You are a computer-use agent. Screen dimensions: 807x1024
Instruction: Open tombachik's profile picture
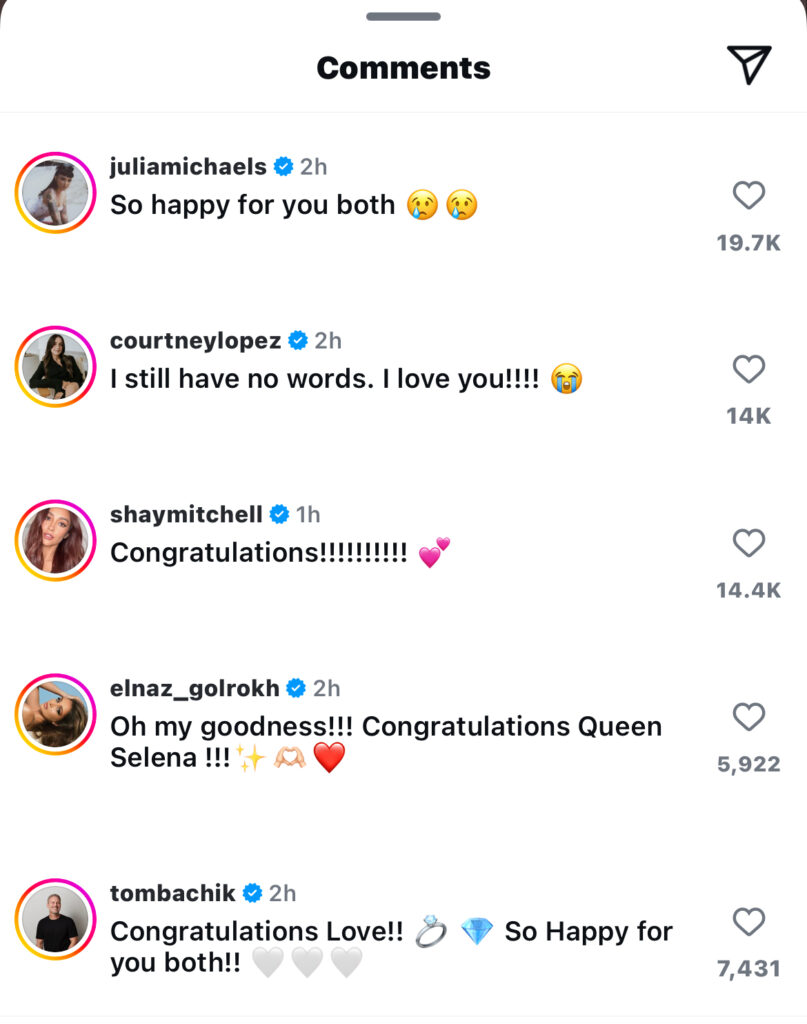tap(55, 919)
